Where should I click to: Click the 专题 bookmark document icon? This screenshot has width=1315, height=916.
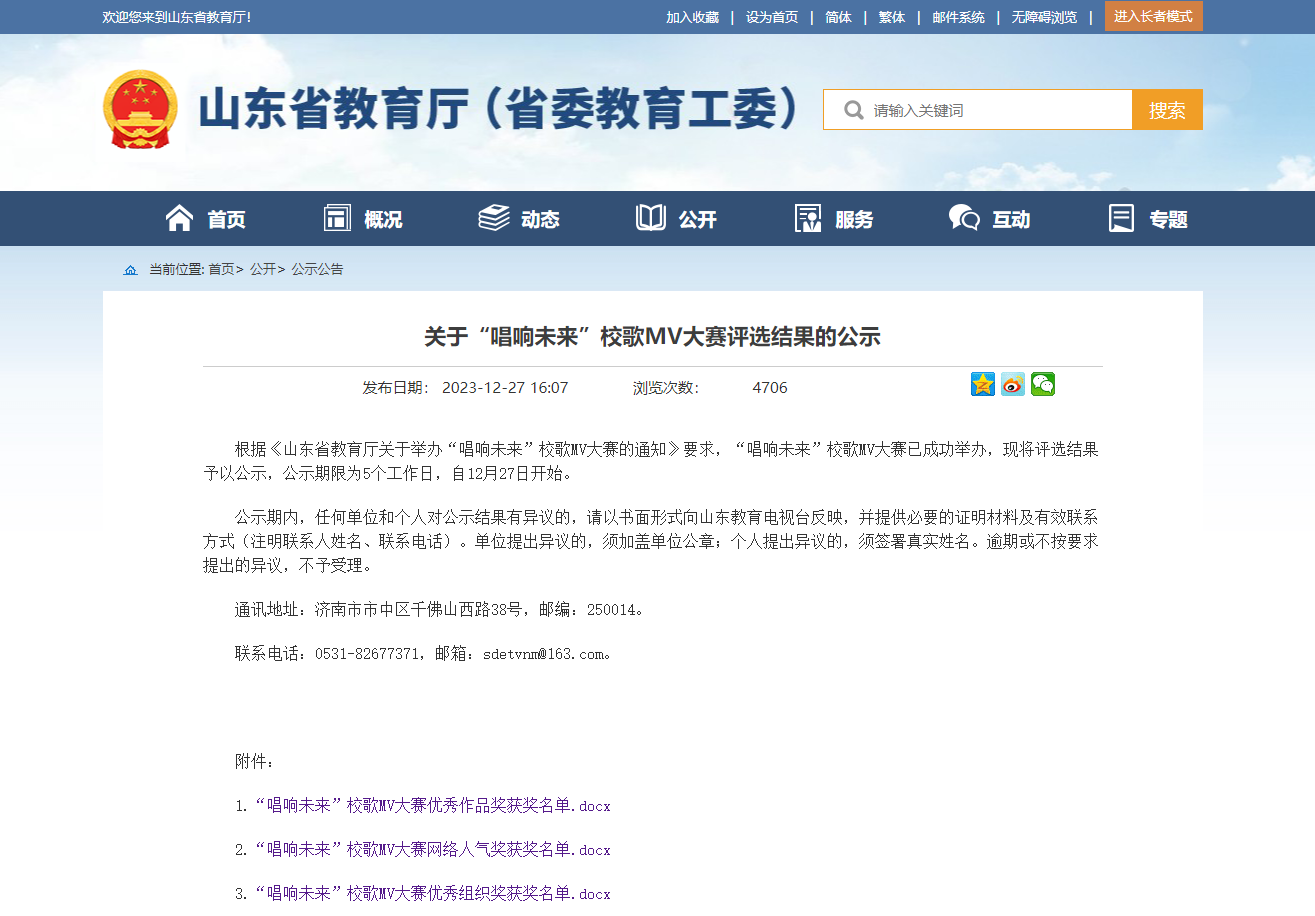(x=1122, y=218)
